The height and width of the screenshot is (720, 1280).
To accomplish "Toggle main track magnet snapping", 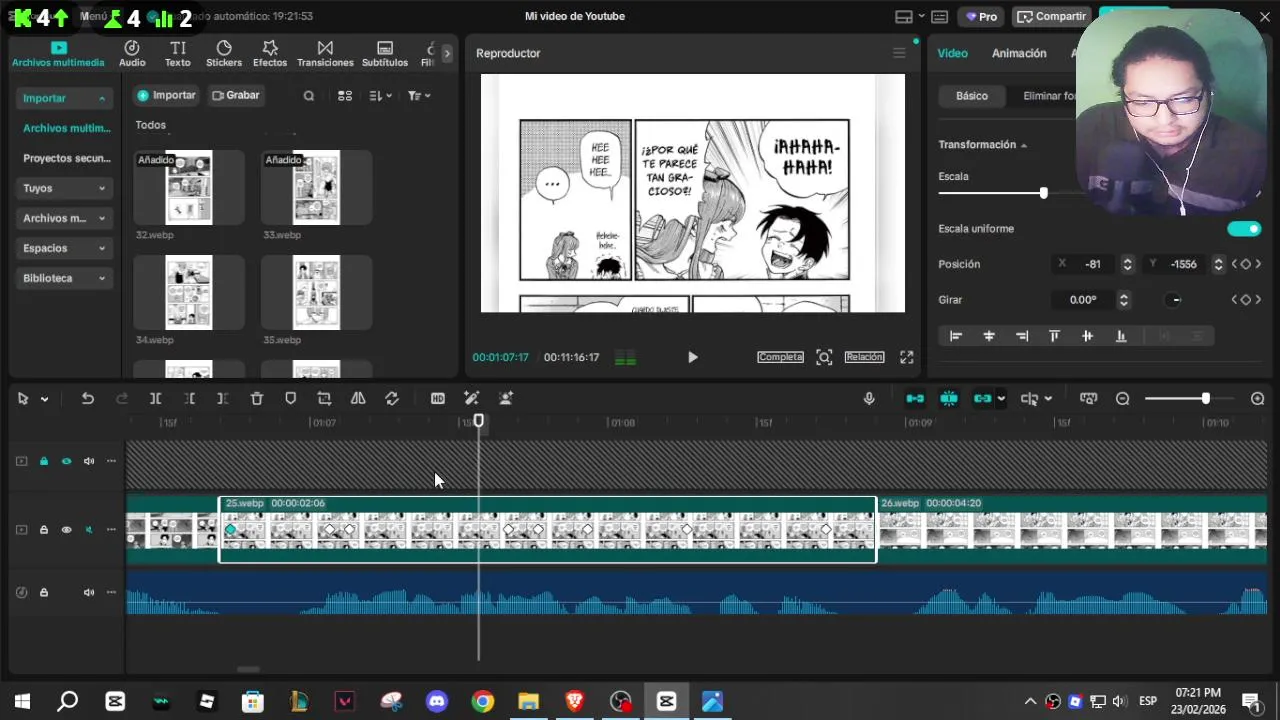I will pyautogui.click(x=915, y=398).
